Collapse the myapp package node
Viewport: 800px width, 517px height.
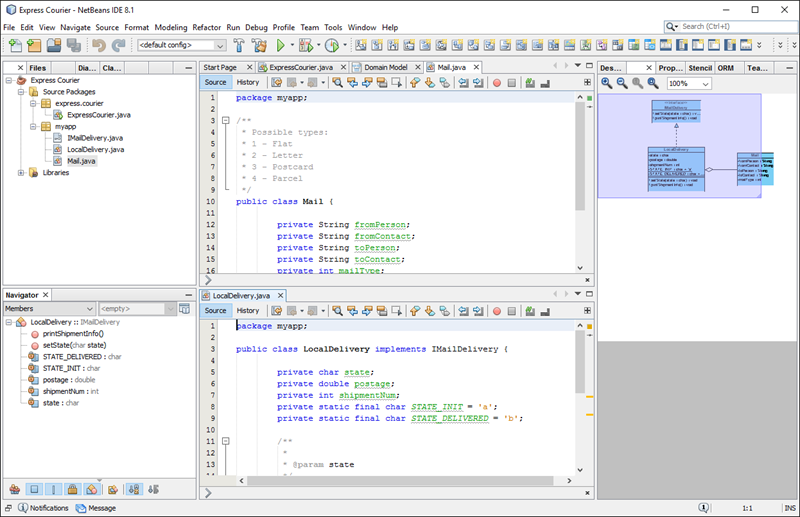pyautogui.click(x=33, y=127)
